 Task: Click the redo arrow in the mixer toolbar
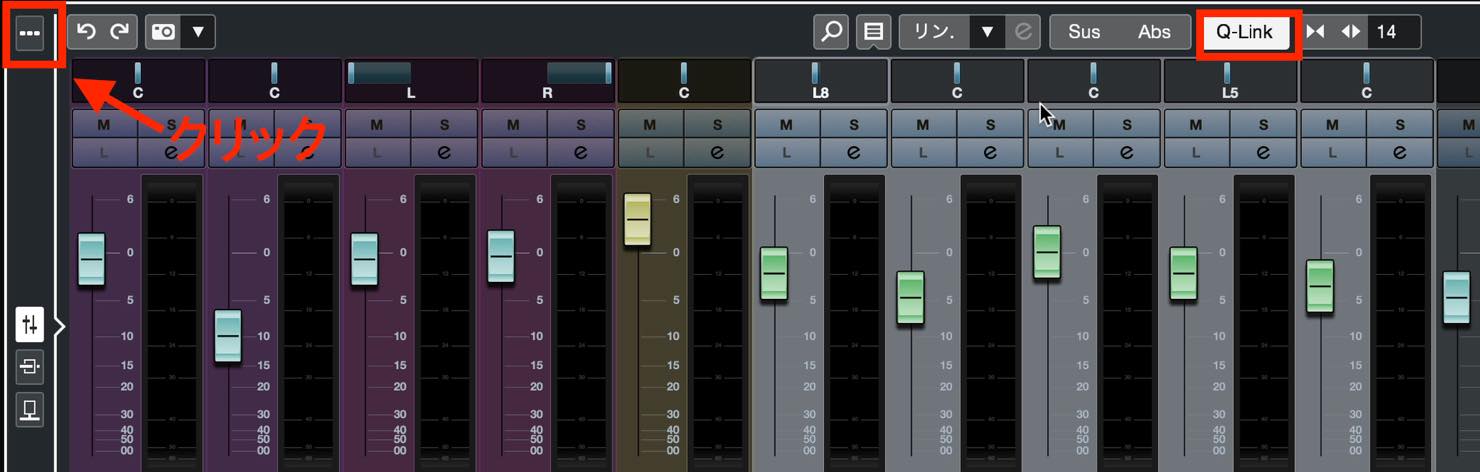coord(119,32)
